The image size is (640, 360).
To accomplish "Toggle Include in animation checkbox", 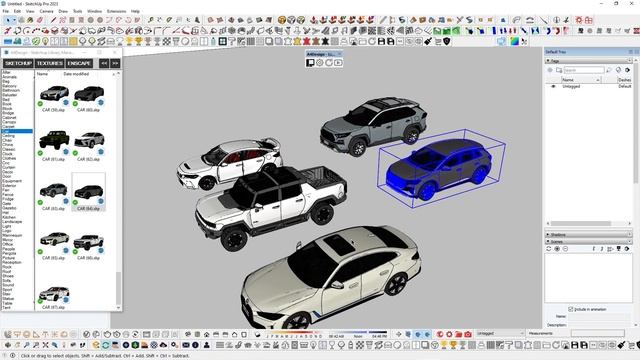I will [571, 309].
